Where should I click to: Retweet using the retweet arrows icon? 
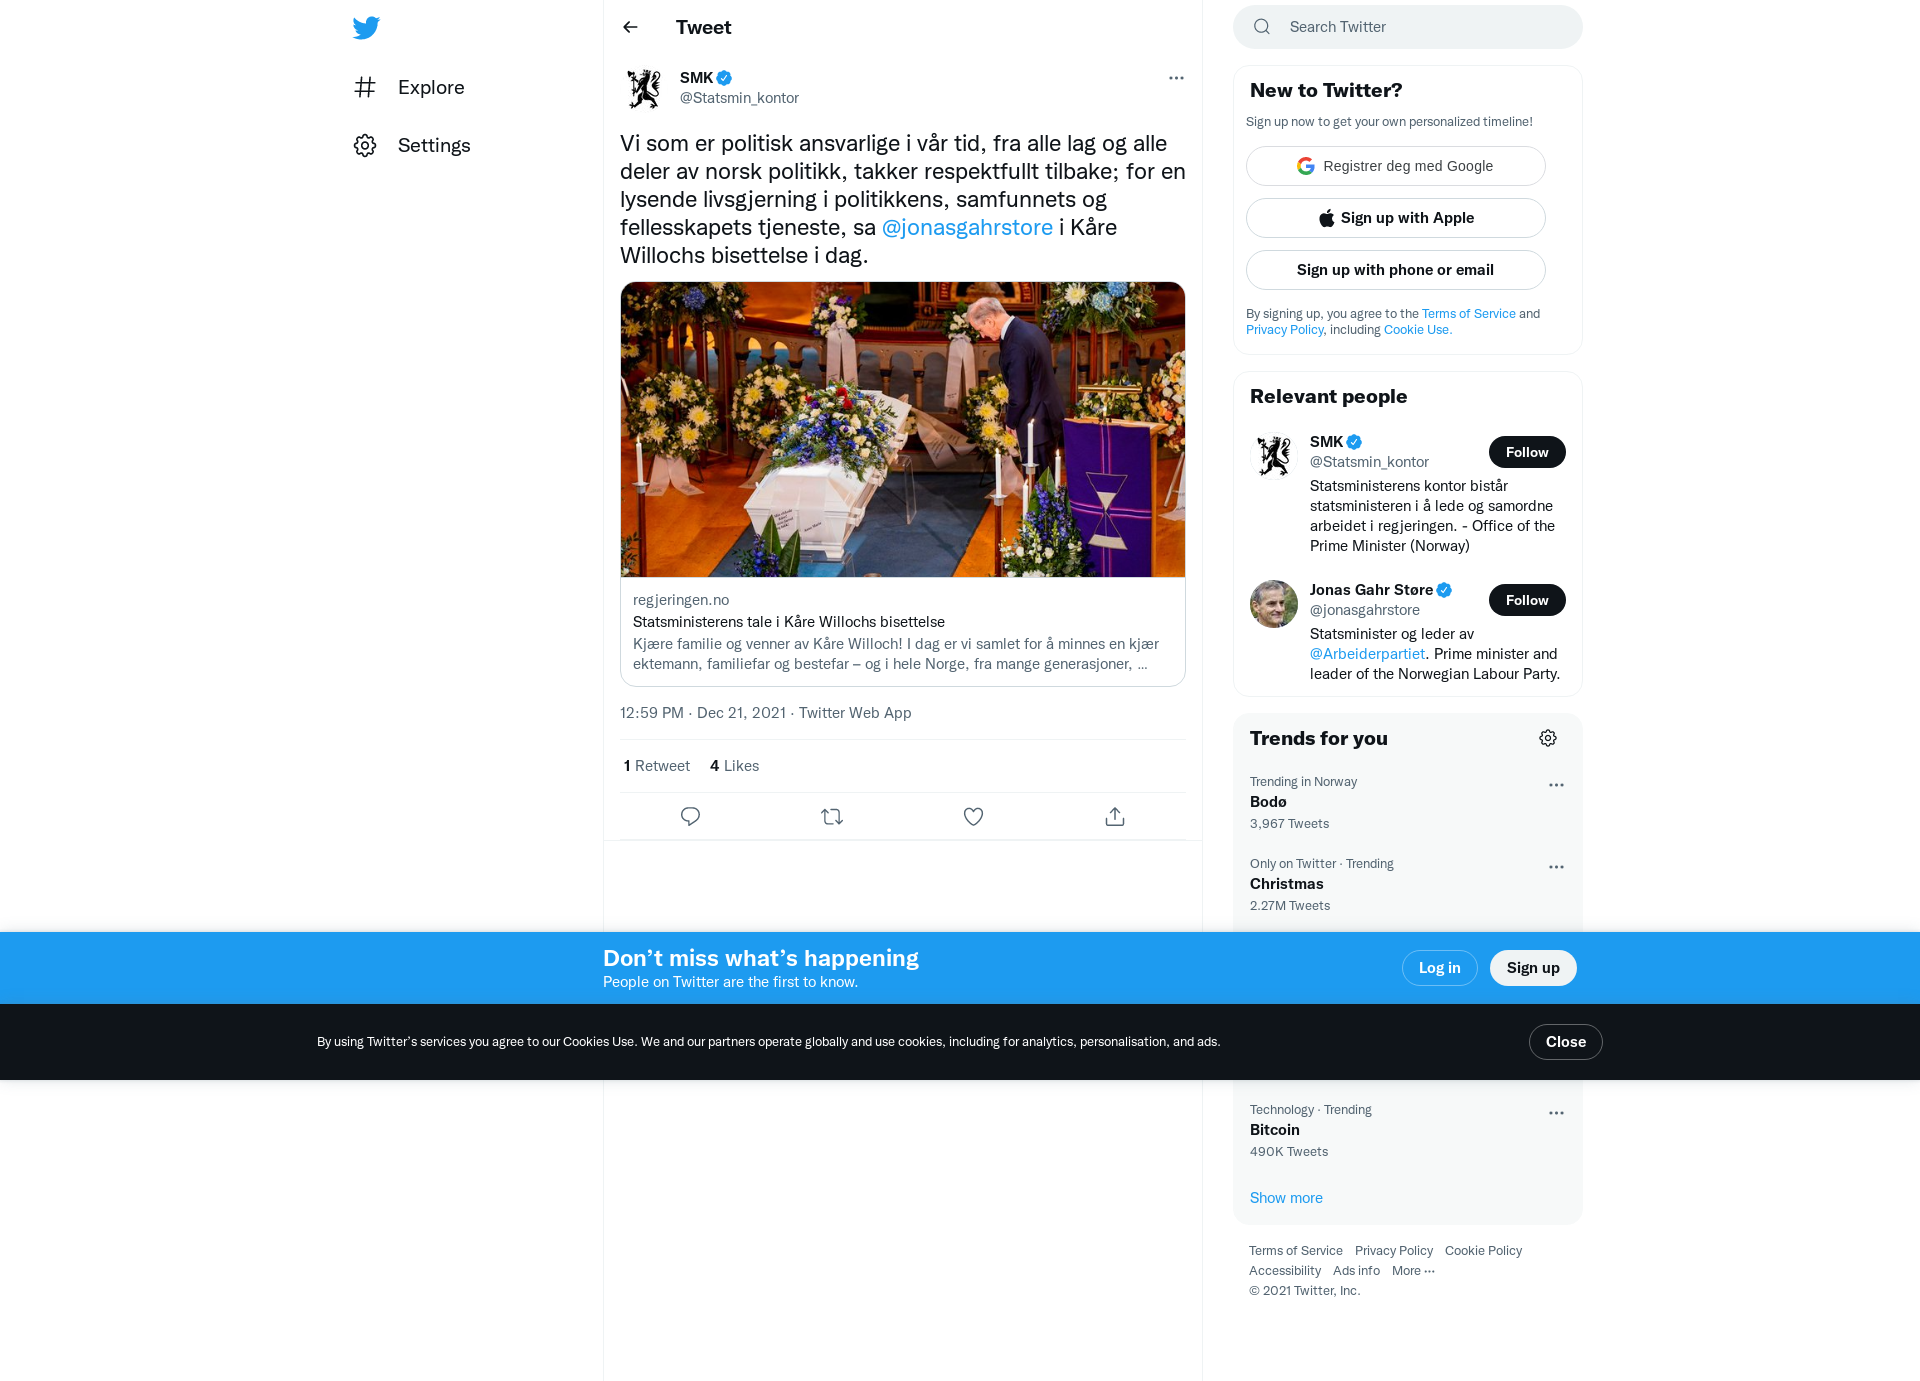click(832, 816)
